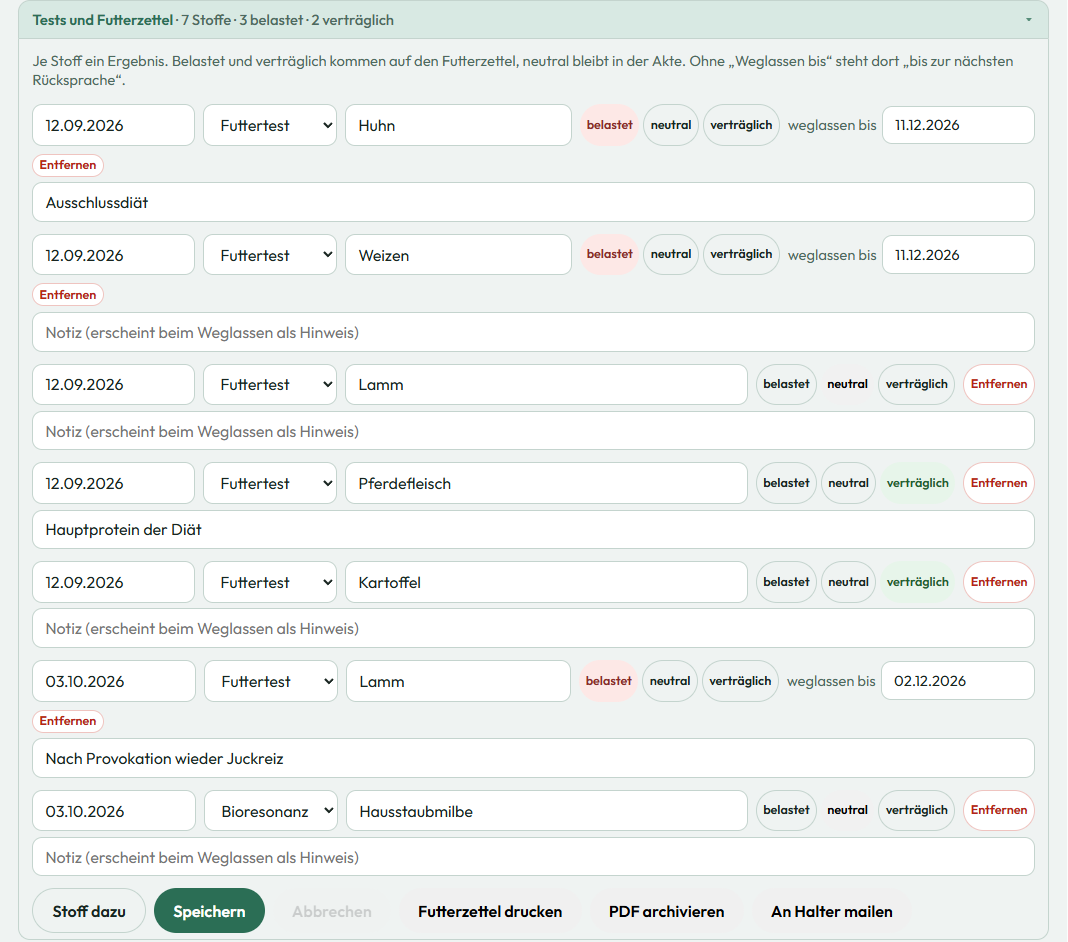Open the test type dropdown for Huhn
Screen dimensions: 1068x942
coord(270,125)
